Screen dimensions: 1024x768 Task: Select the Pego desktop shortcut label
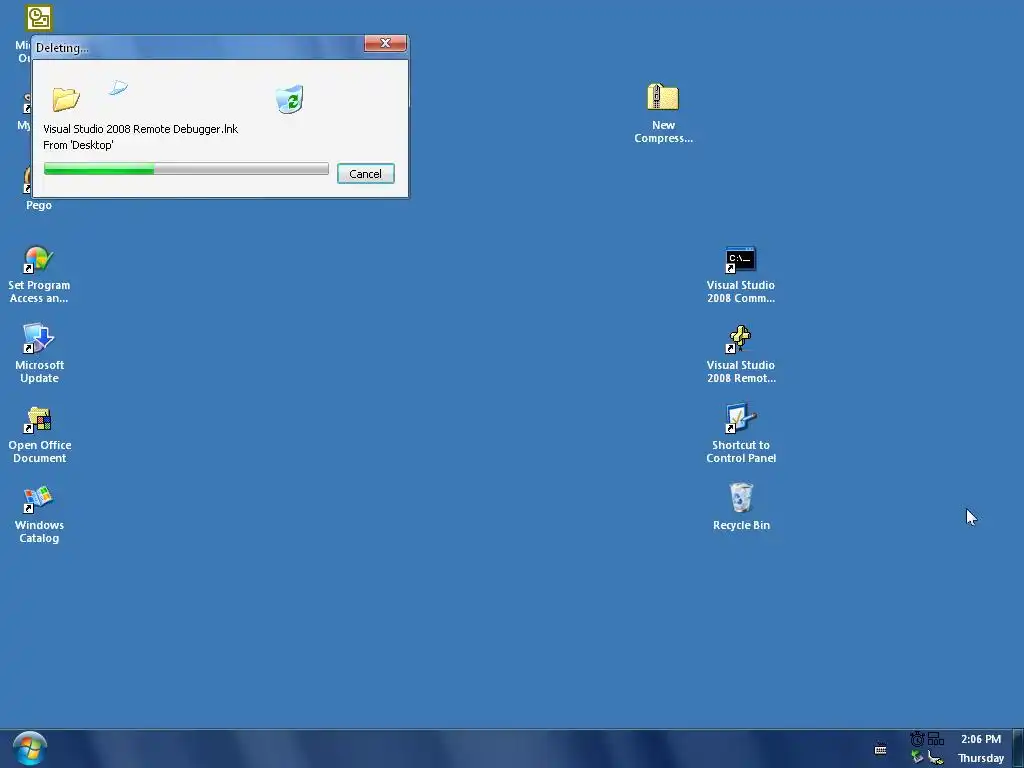[x=39, y=205]
